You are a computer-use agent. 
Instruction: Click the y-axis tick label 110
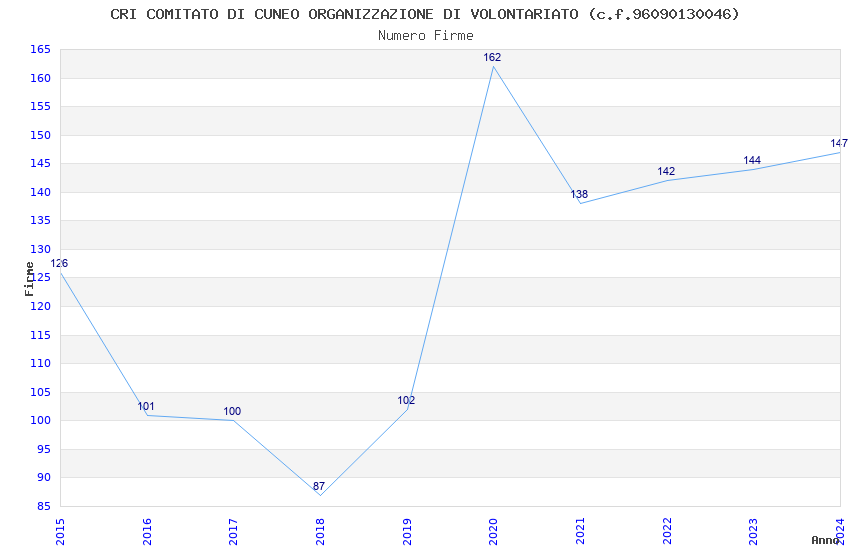click(x=40, y=364)
